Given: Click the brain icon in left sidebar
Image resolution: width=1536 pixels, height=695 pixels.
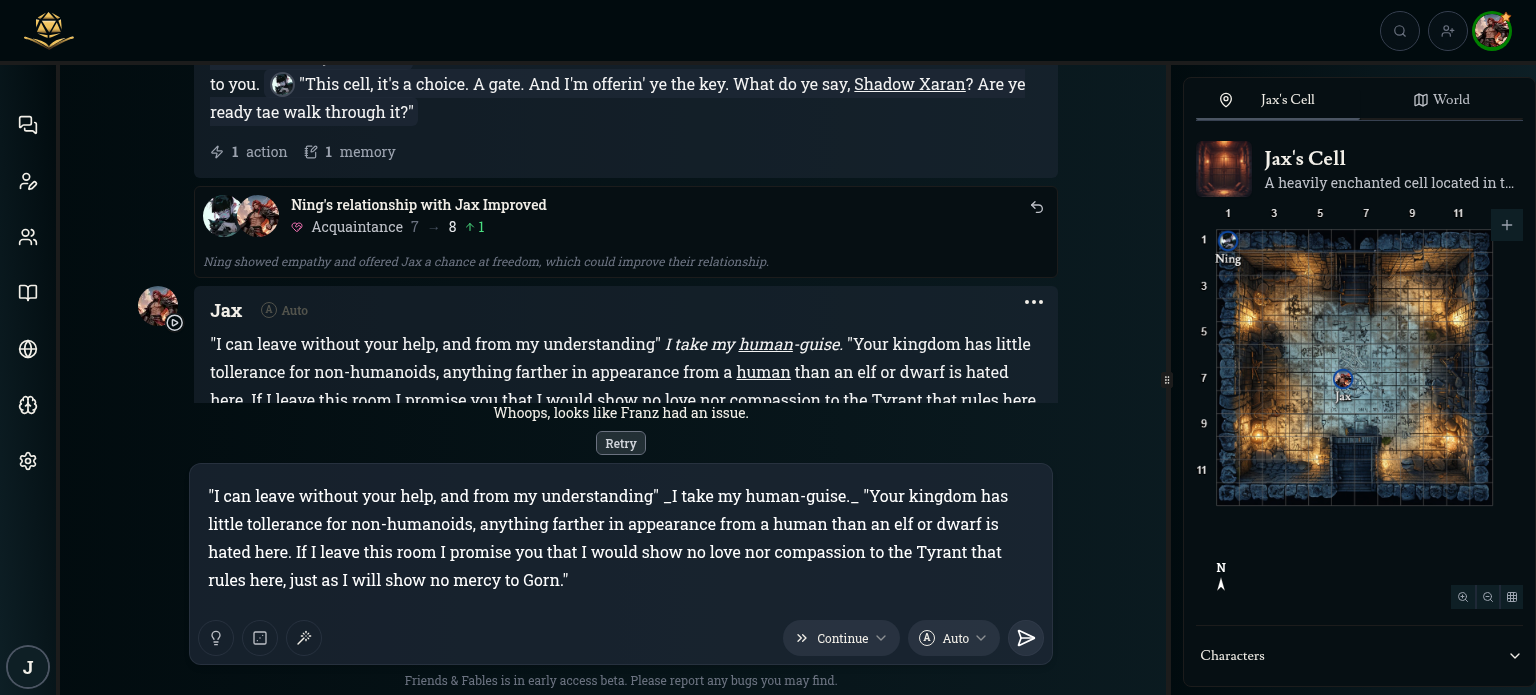Looking at the screenshot, I should coord(28,405).
